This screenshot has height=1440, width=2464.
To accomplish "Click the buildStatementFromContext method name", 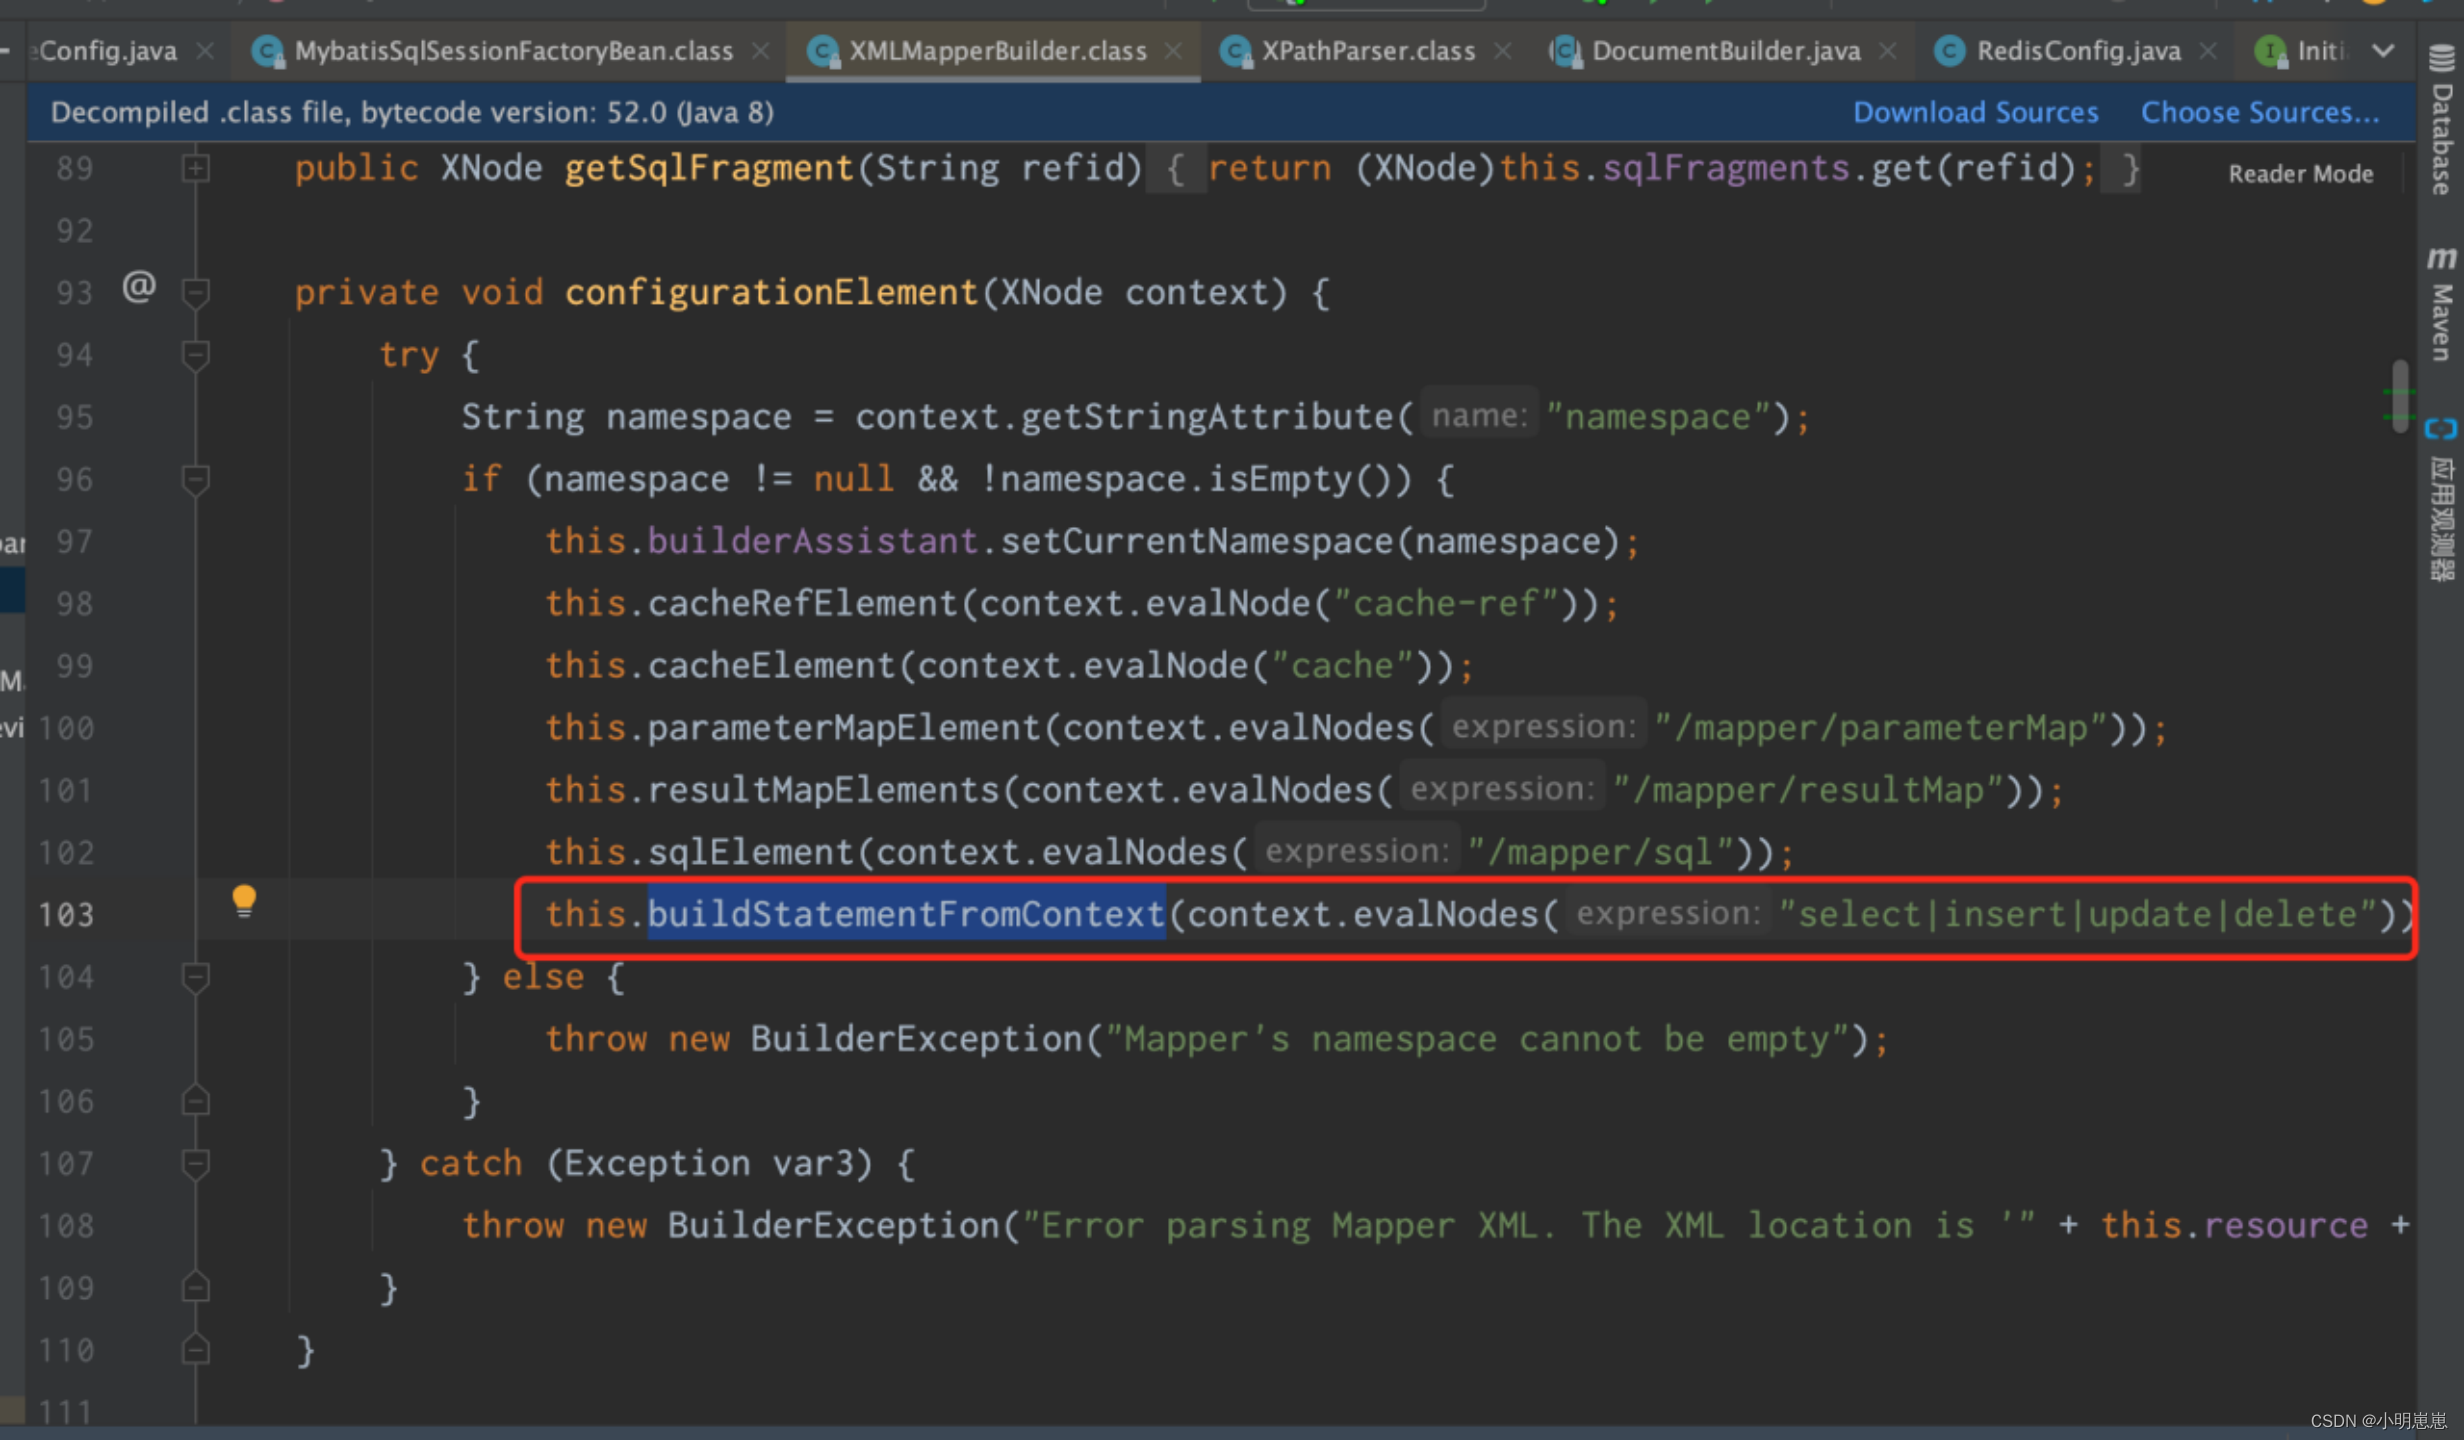I will pyautogui.click(x=906, y=914).
